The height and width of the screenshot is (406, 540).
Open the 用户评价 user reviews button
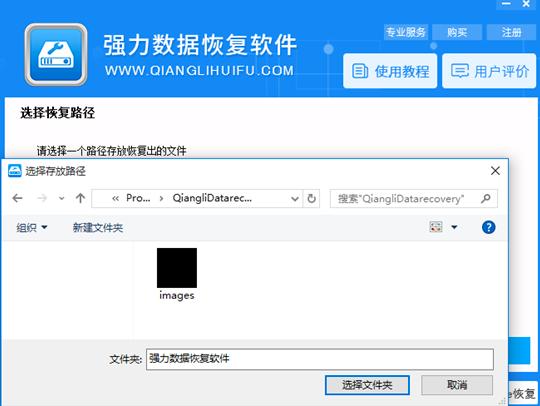click(x=489, y=71)
